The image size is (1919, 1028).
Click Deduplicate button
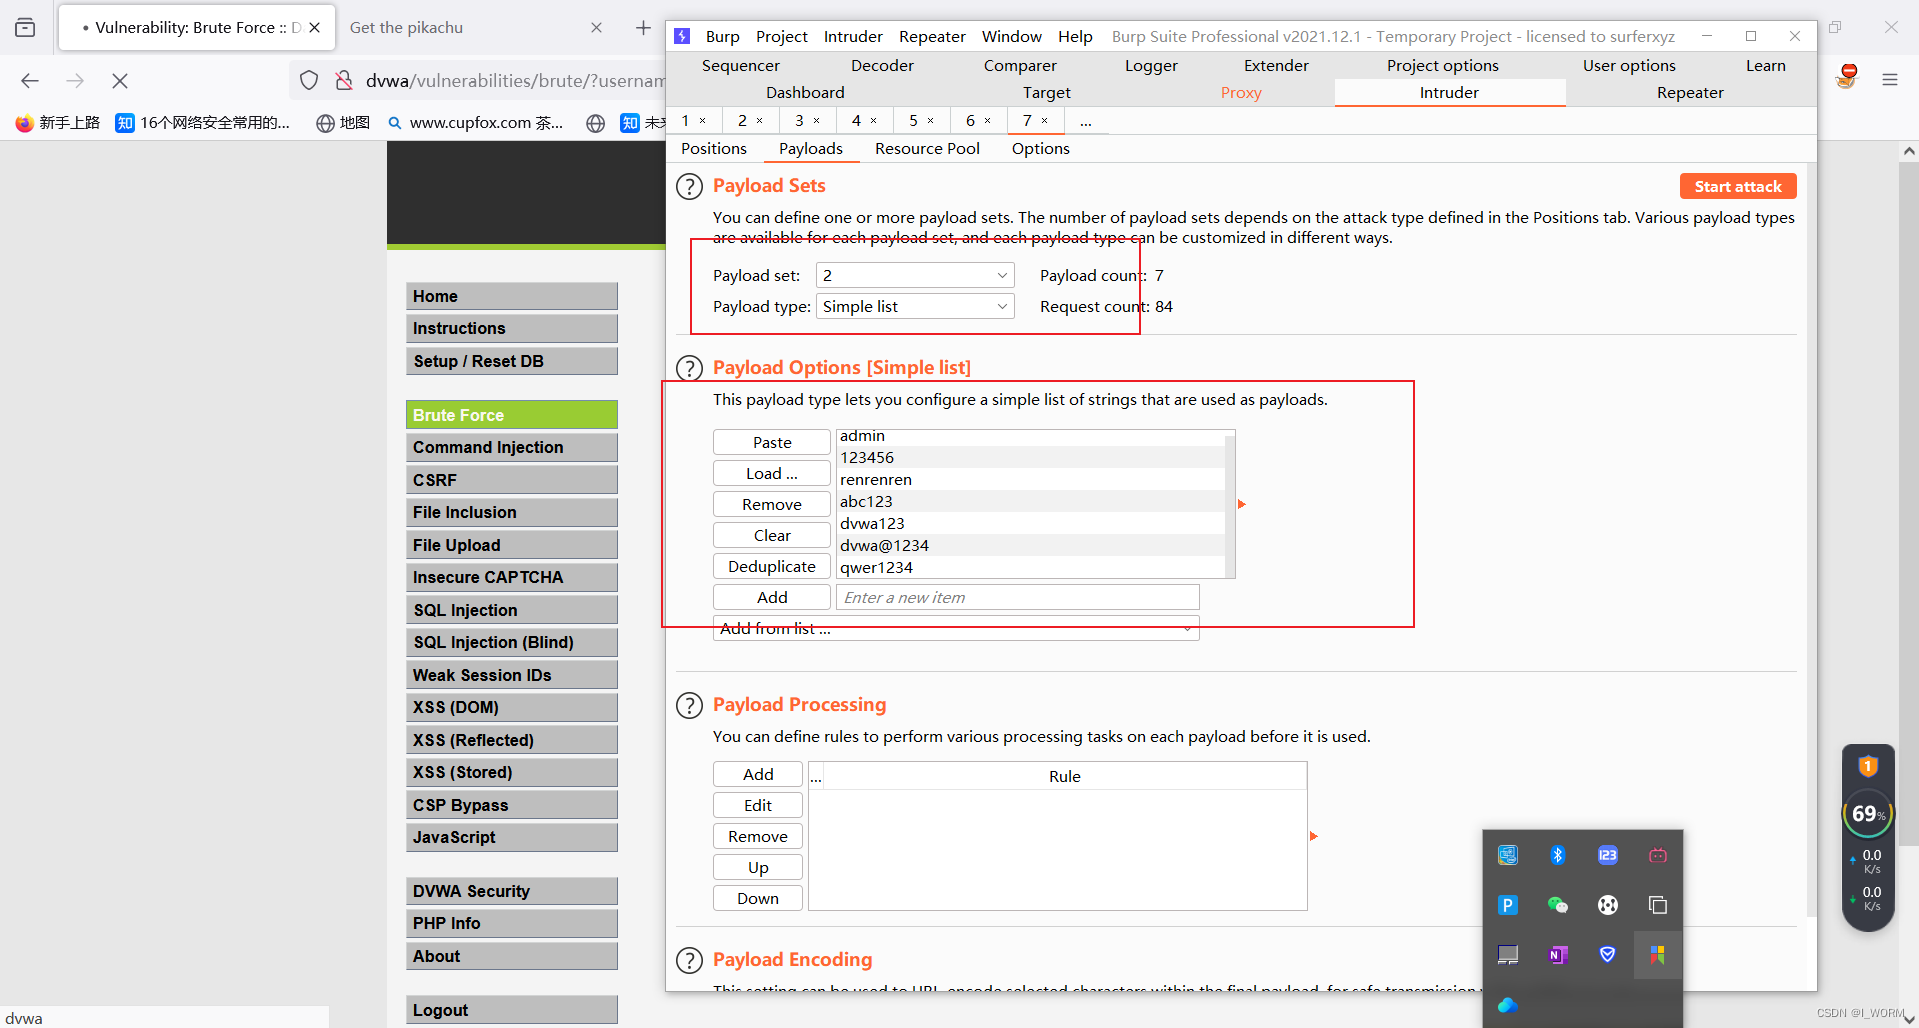(x=772, y=567)
